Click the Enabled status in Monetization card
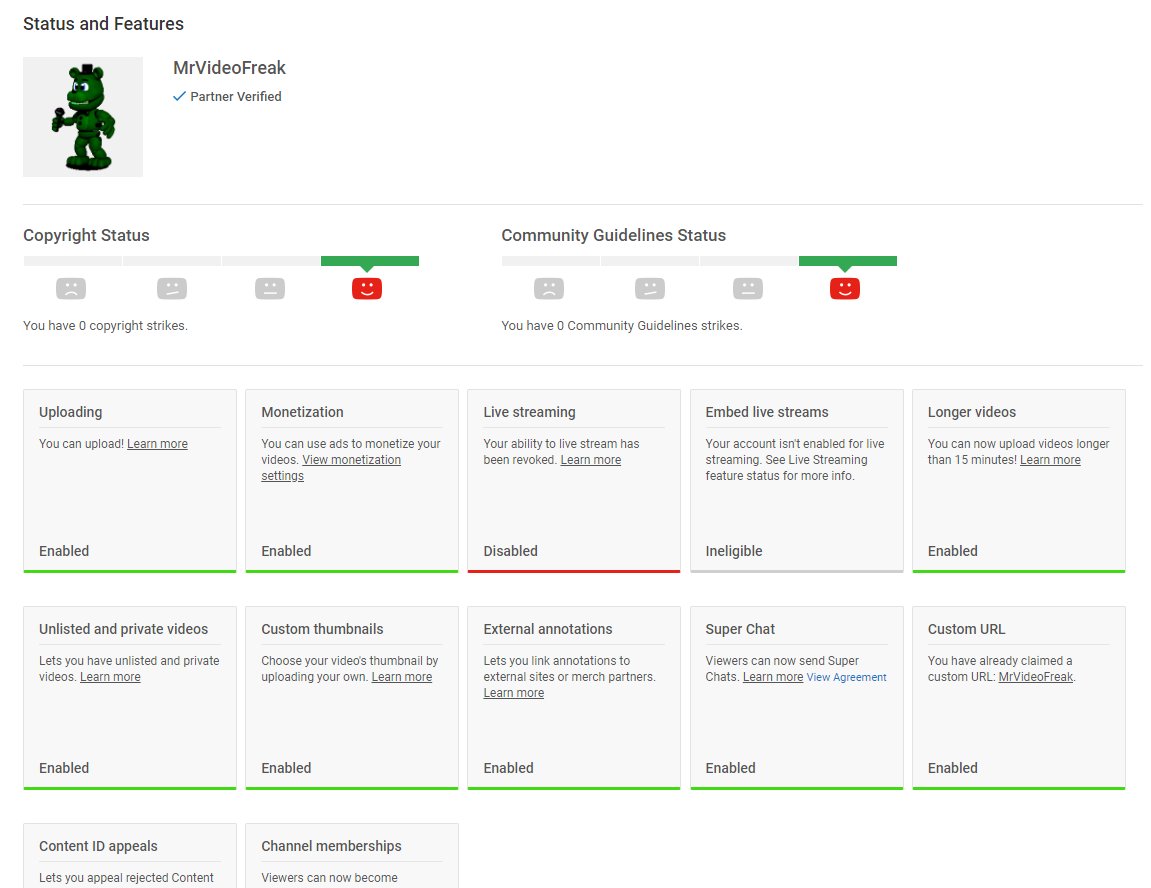 coord(286,550)
